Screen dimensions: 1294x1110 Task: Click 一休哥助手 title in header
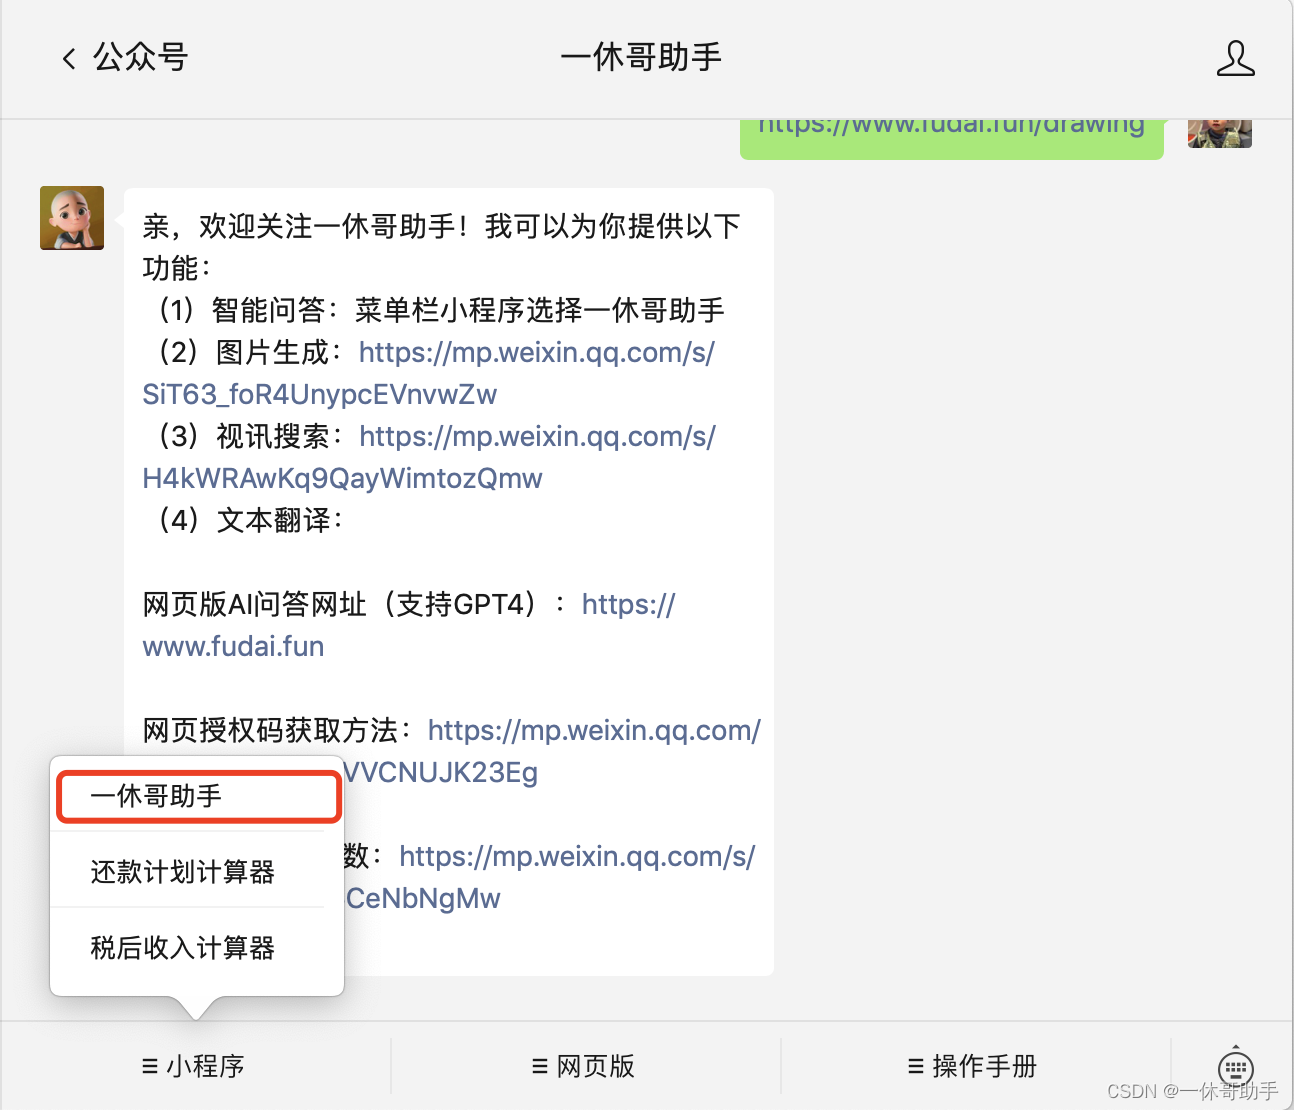click(x=641, y=57)
